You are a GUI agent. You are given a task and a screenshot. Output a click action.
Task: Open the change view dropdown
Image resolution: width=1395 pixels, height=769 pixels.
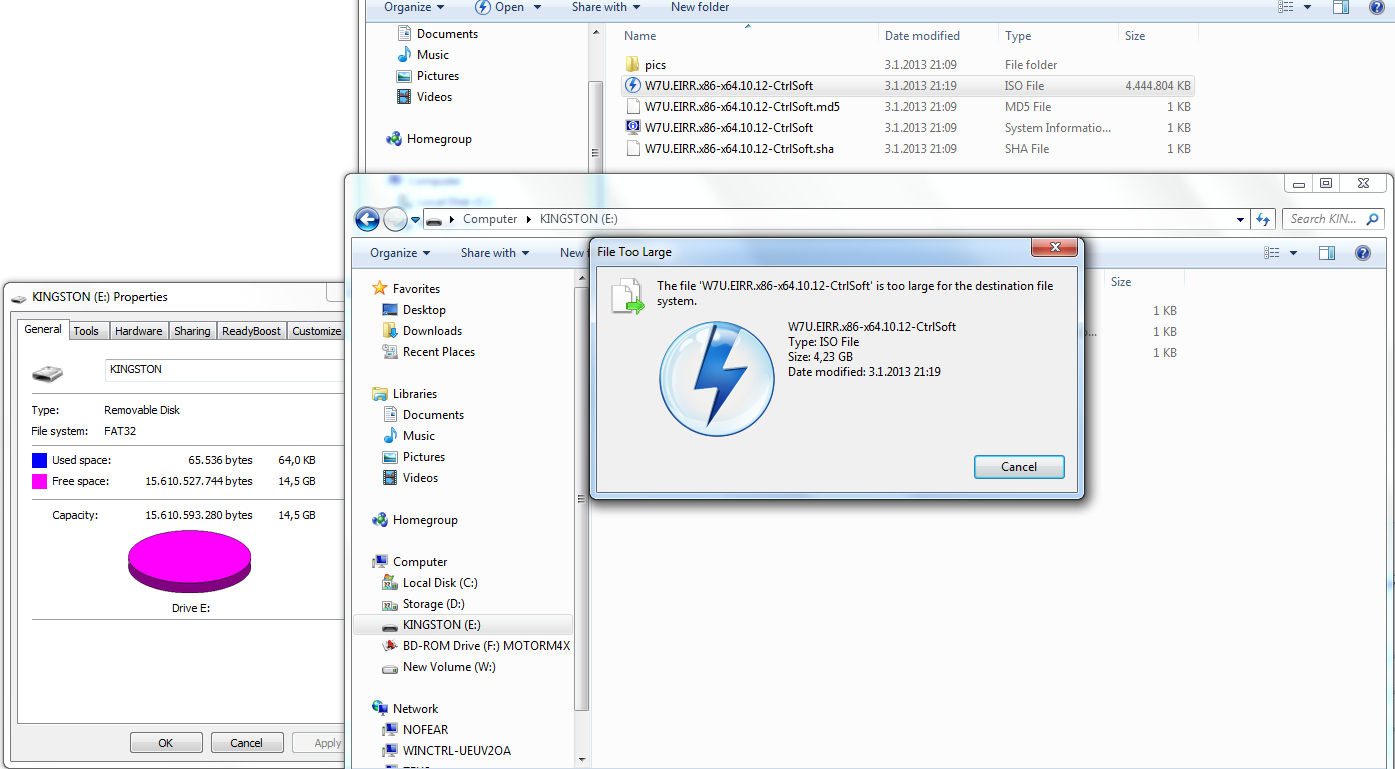(x=1293, y=253)
